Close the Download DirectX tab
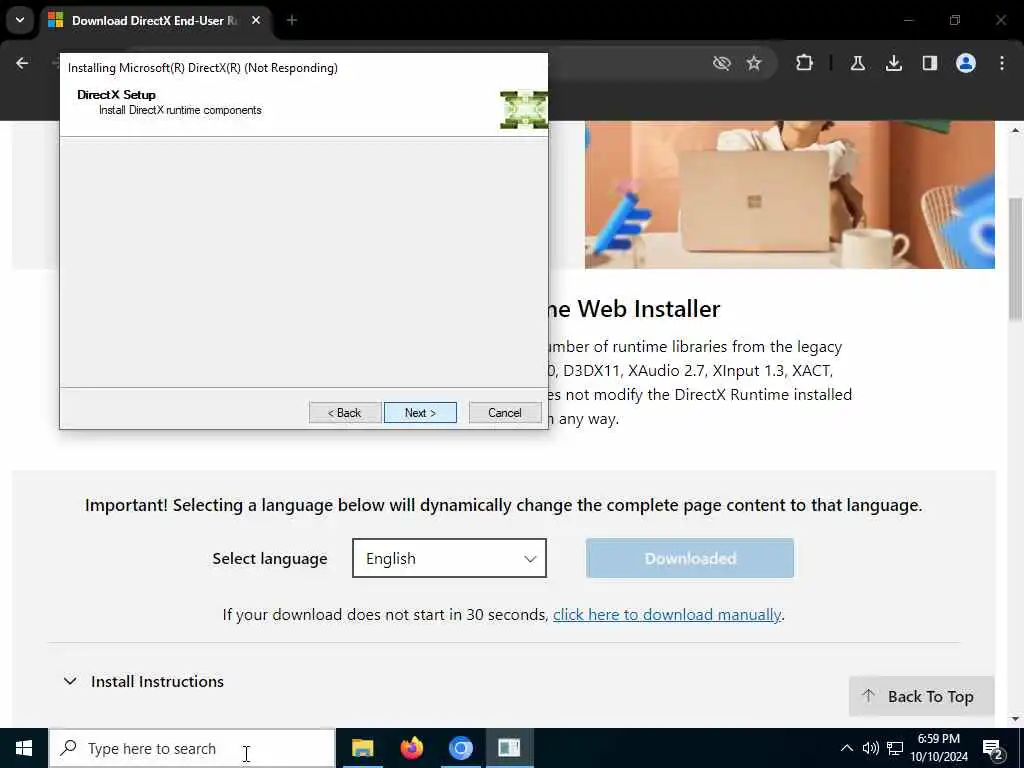This screenshot has height=768, width=1024. pyautogui.click(x=256, y=21)
